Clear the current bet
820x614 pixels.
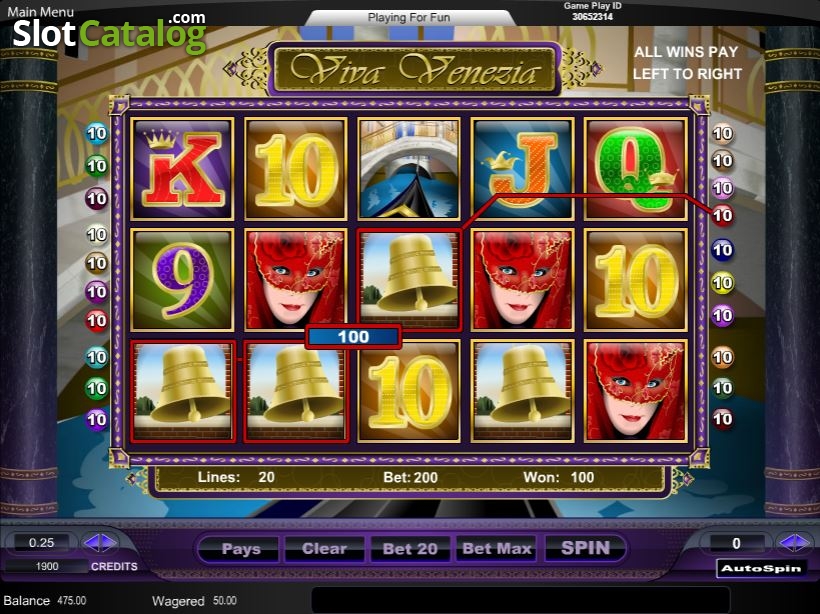pos(324,549)
